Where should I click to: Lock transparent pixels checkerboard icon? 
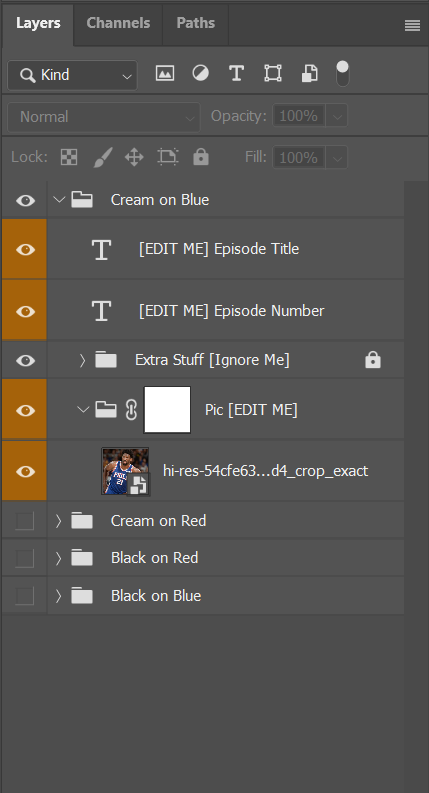pyautogui.click(x=69, y=157)
